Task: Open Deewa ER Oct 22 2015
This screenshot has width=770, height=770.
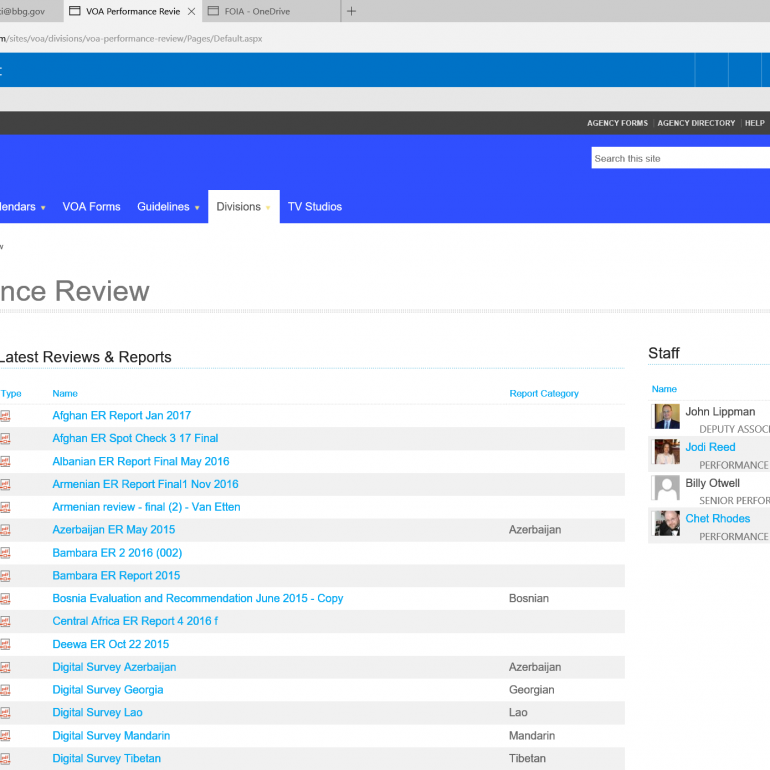Action: click(x=110, y=644)
